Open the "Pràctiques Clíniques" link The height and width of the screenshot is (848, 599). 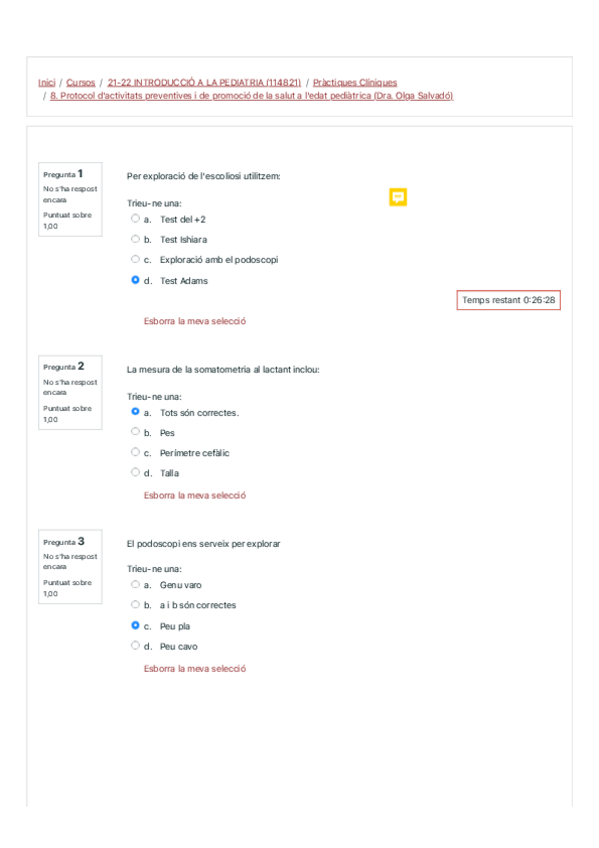353,83
